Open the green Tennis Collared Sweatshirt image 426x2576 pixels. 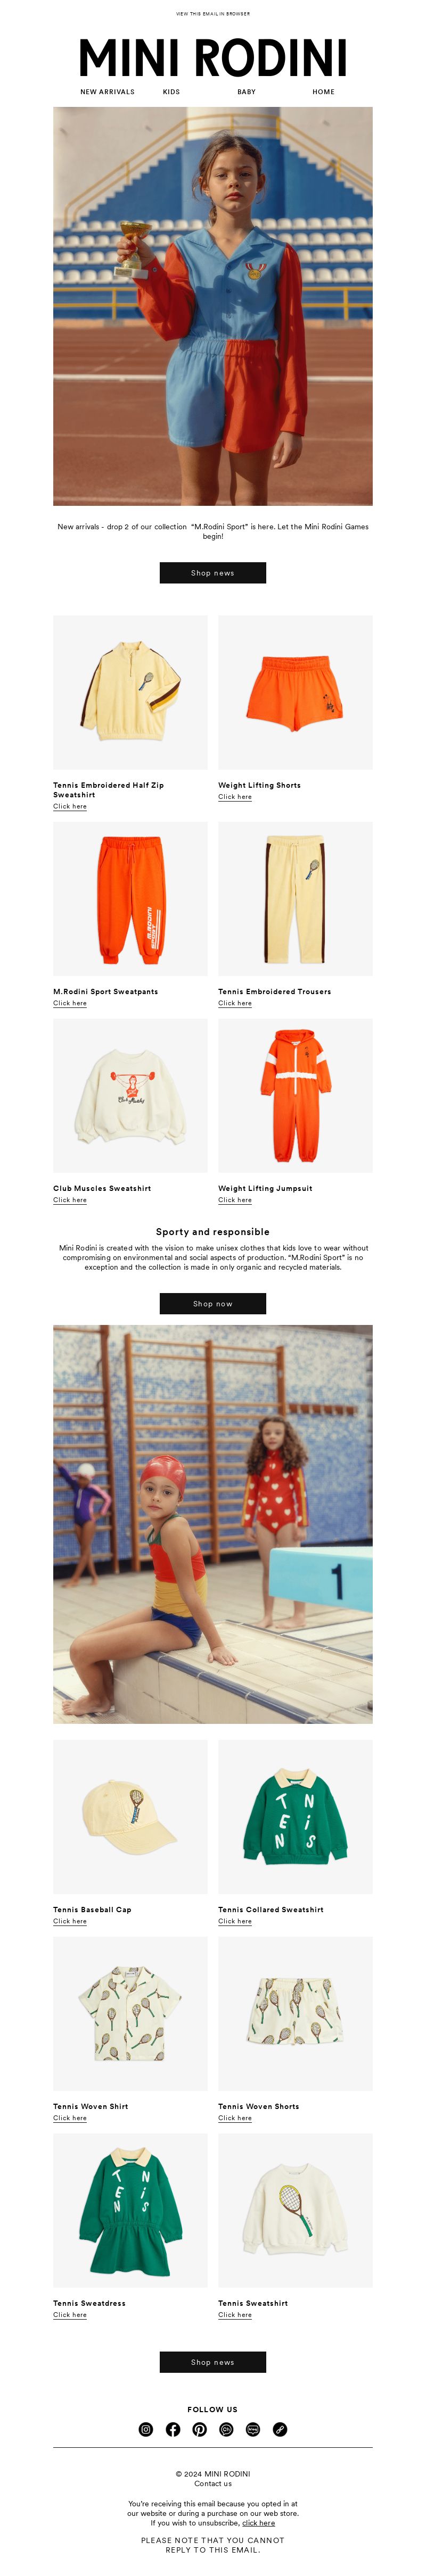coord(295,1817)
